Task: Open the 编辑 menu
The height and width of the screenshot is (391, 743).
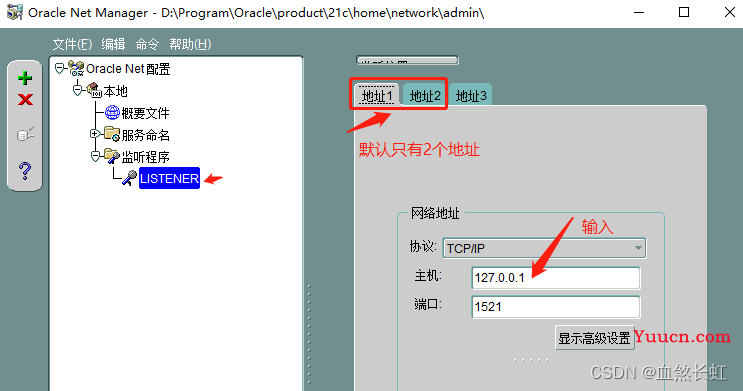Action: (x=113, y=44)
